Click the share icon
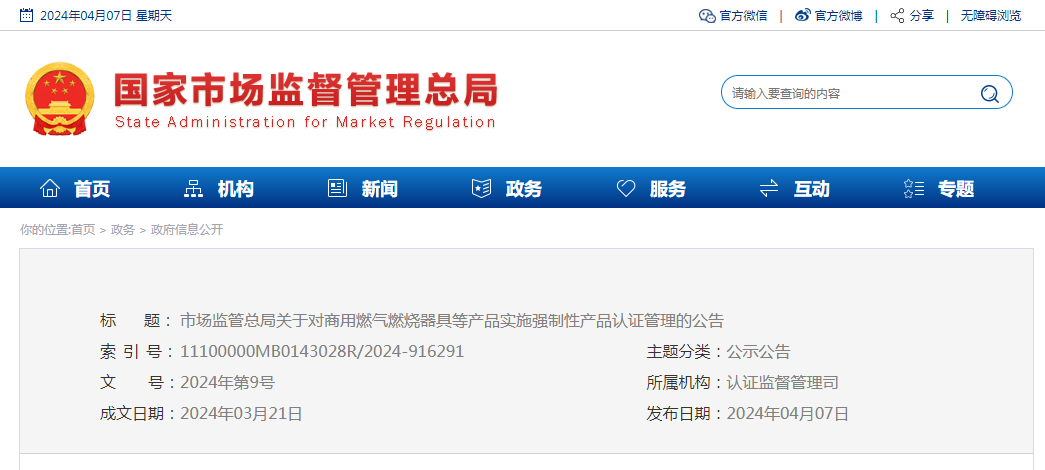Screen dimensions: 1045x470 click(x=897, y=16)
